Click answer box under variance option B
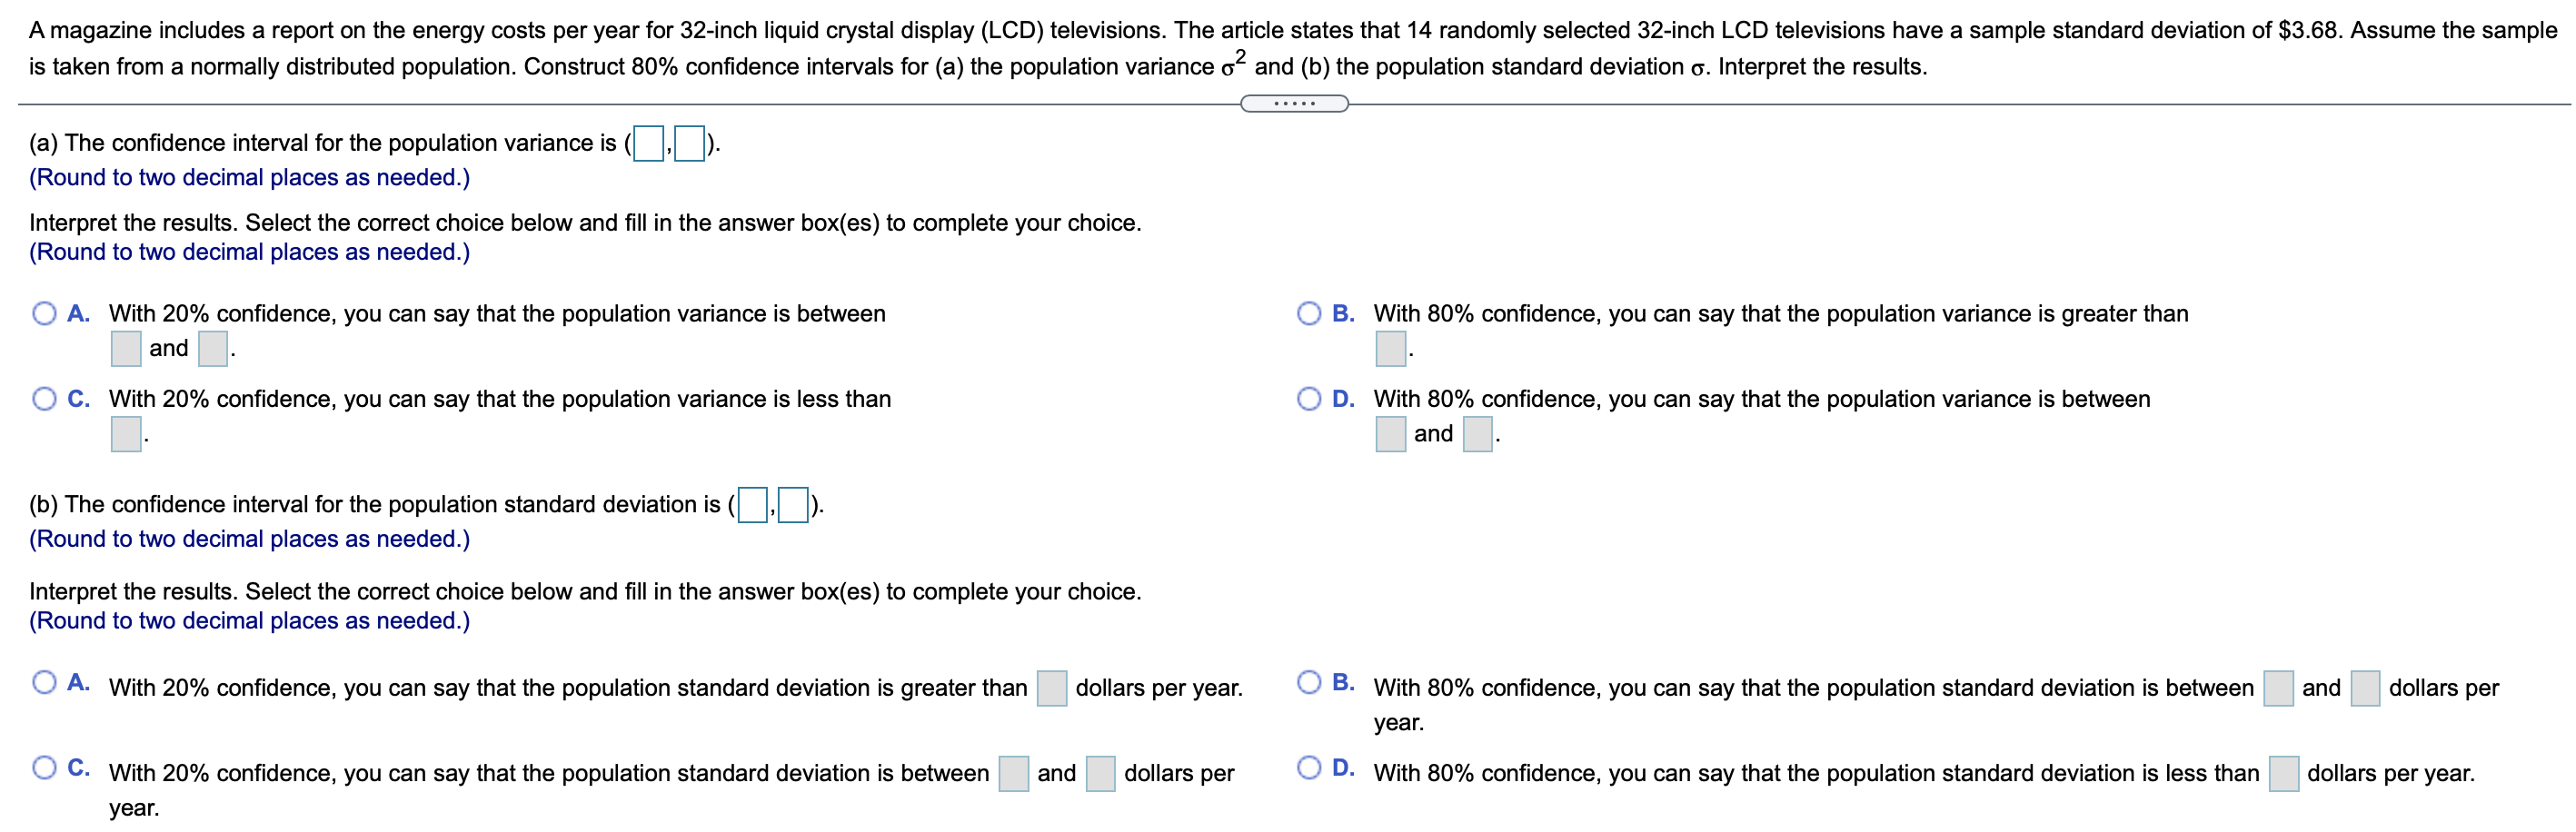2576x832 pixels. pyautogui.click(x=1391, y=349)
